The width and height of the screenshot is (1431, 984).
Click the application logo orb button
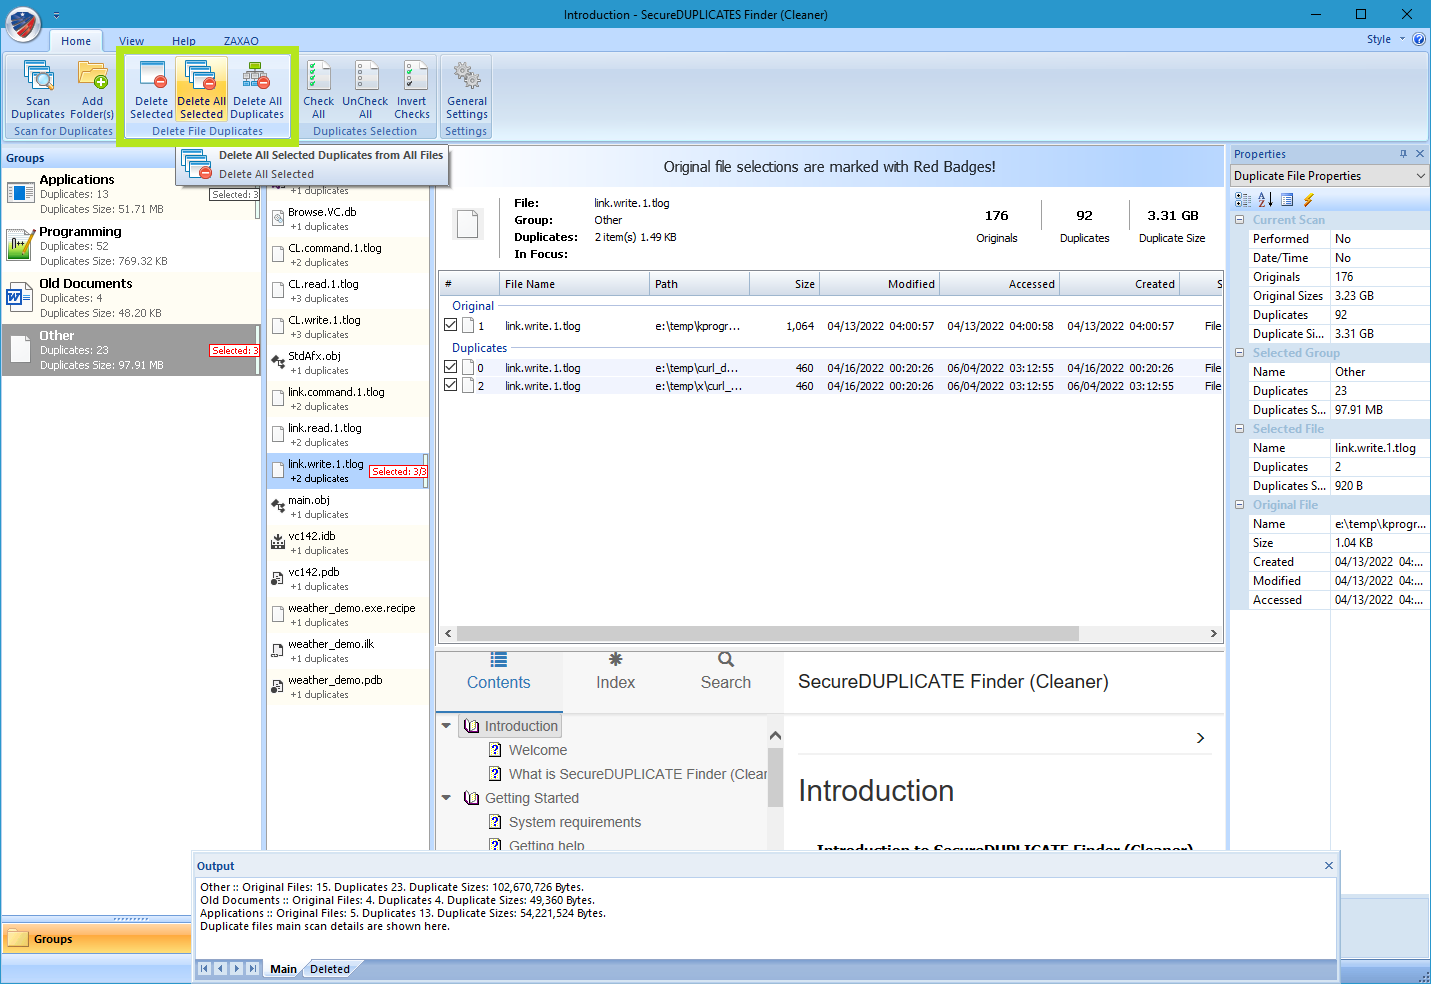tap(23, 24)
